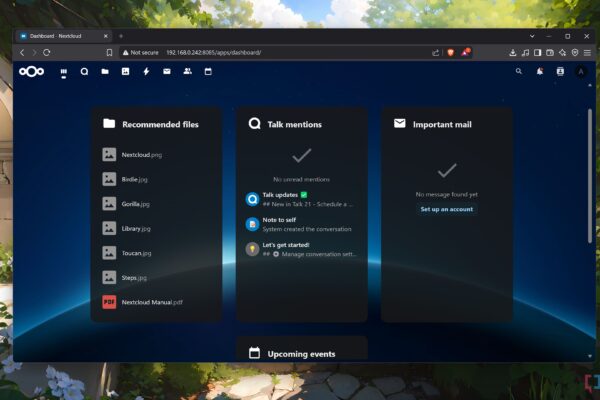The height and width of the screenshot is (400, 600).
Task: Expand the tab search chevron
Action: pos(532,36)
